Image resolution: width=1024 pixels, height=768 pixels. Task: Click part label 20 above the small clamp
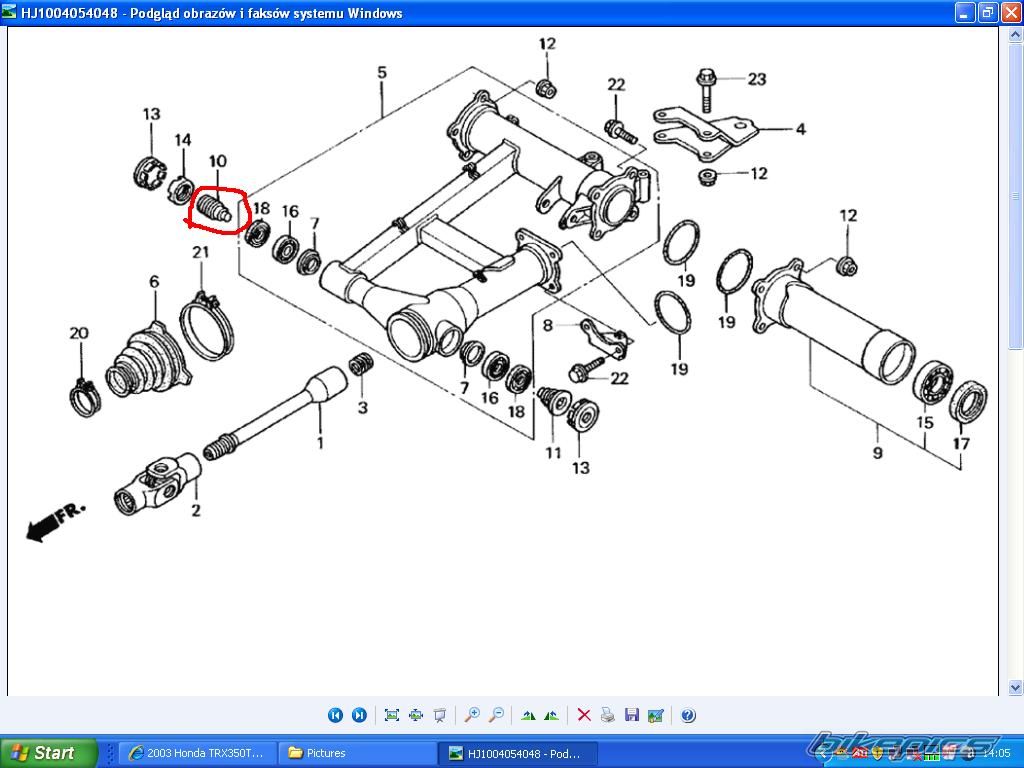(79, 333)
